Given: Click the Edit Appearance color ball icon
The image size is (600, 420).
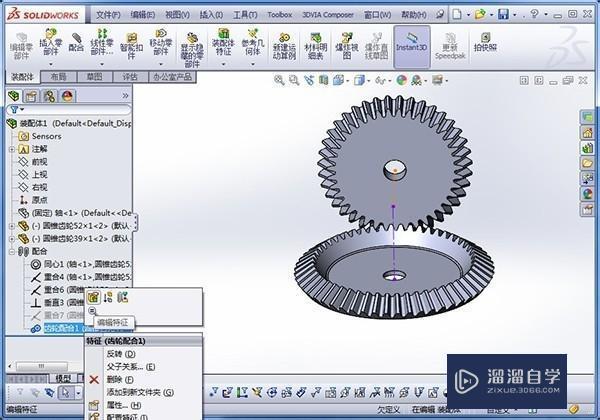Looking at the screenshot, I should (x=401, y=80).
